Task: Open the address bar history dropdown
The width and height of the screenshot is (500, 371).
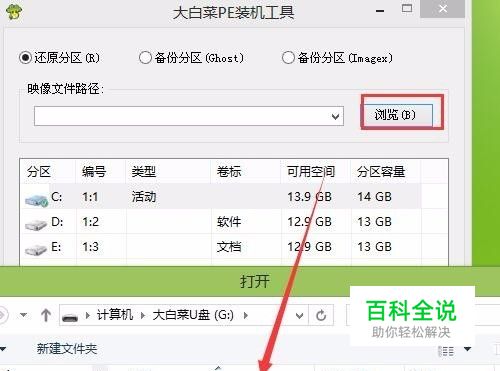Action: coord(299,315)
